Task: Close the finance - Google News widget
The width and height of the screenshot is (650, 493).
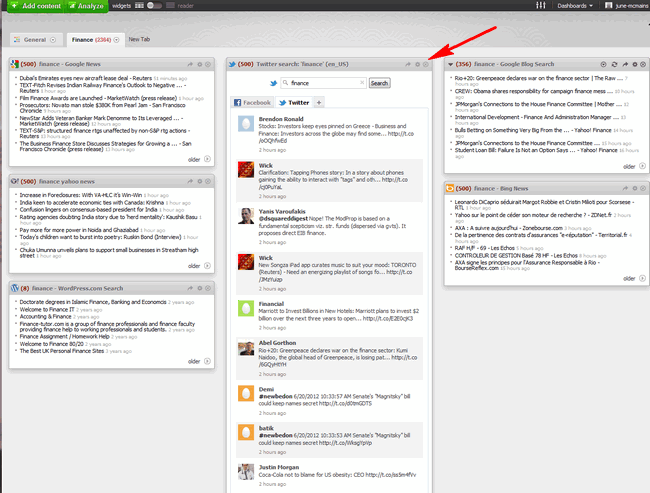Action: (x=208, y=64)
